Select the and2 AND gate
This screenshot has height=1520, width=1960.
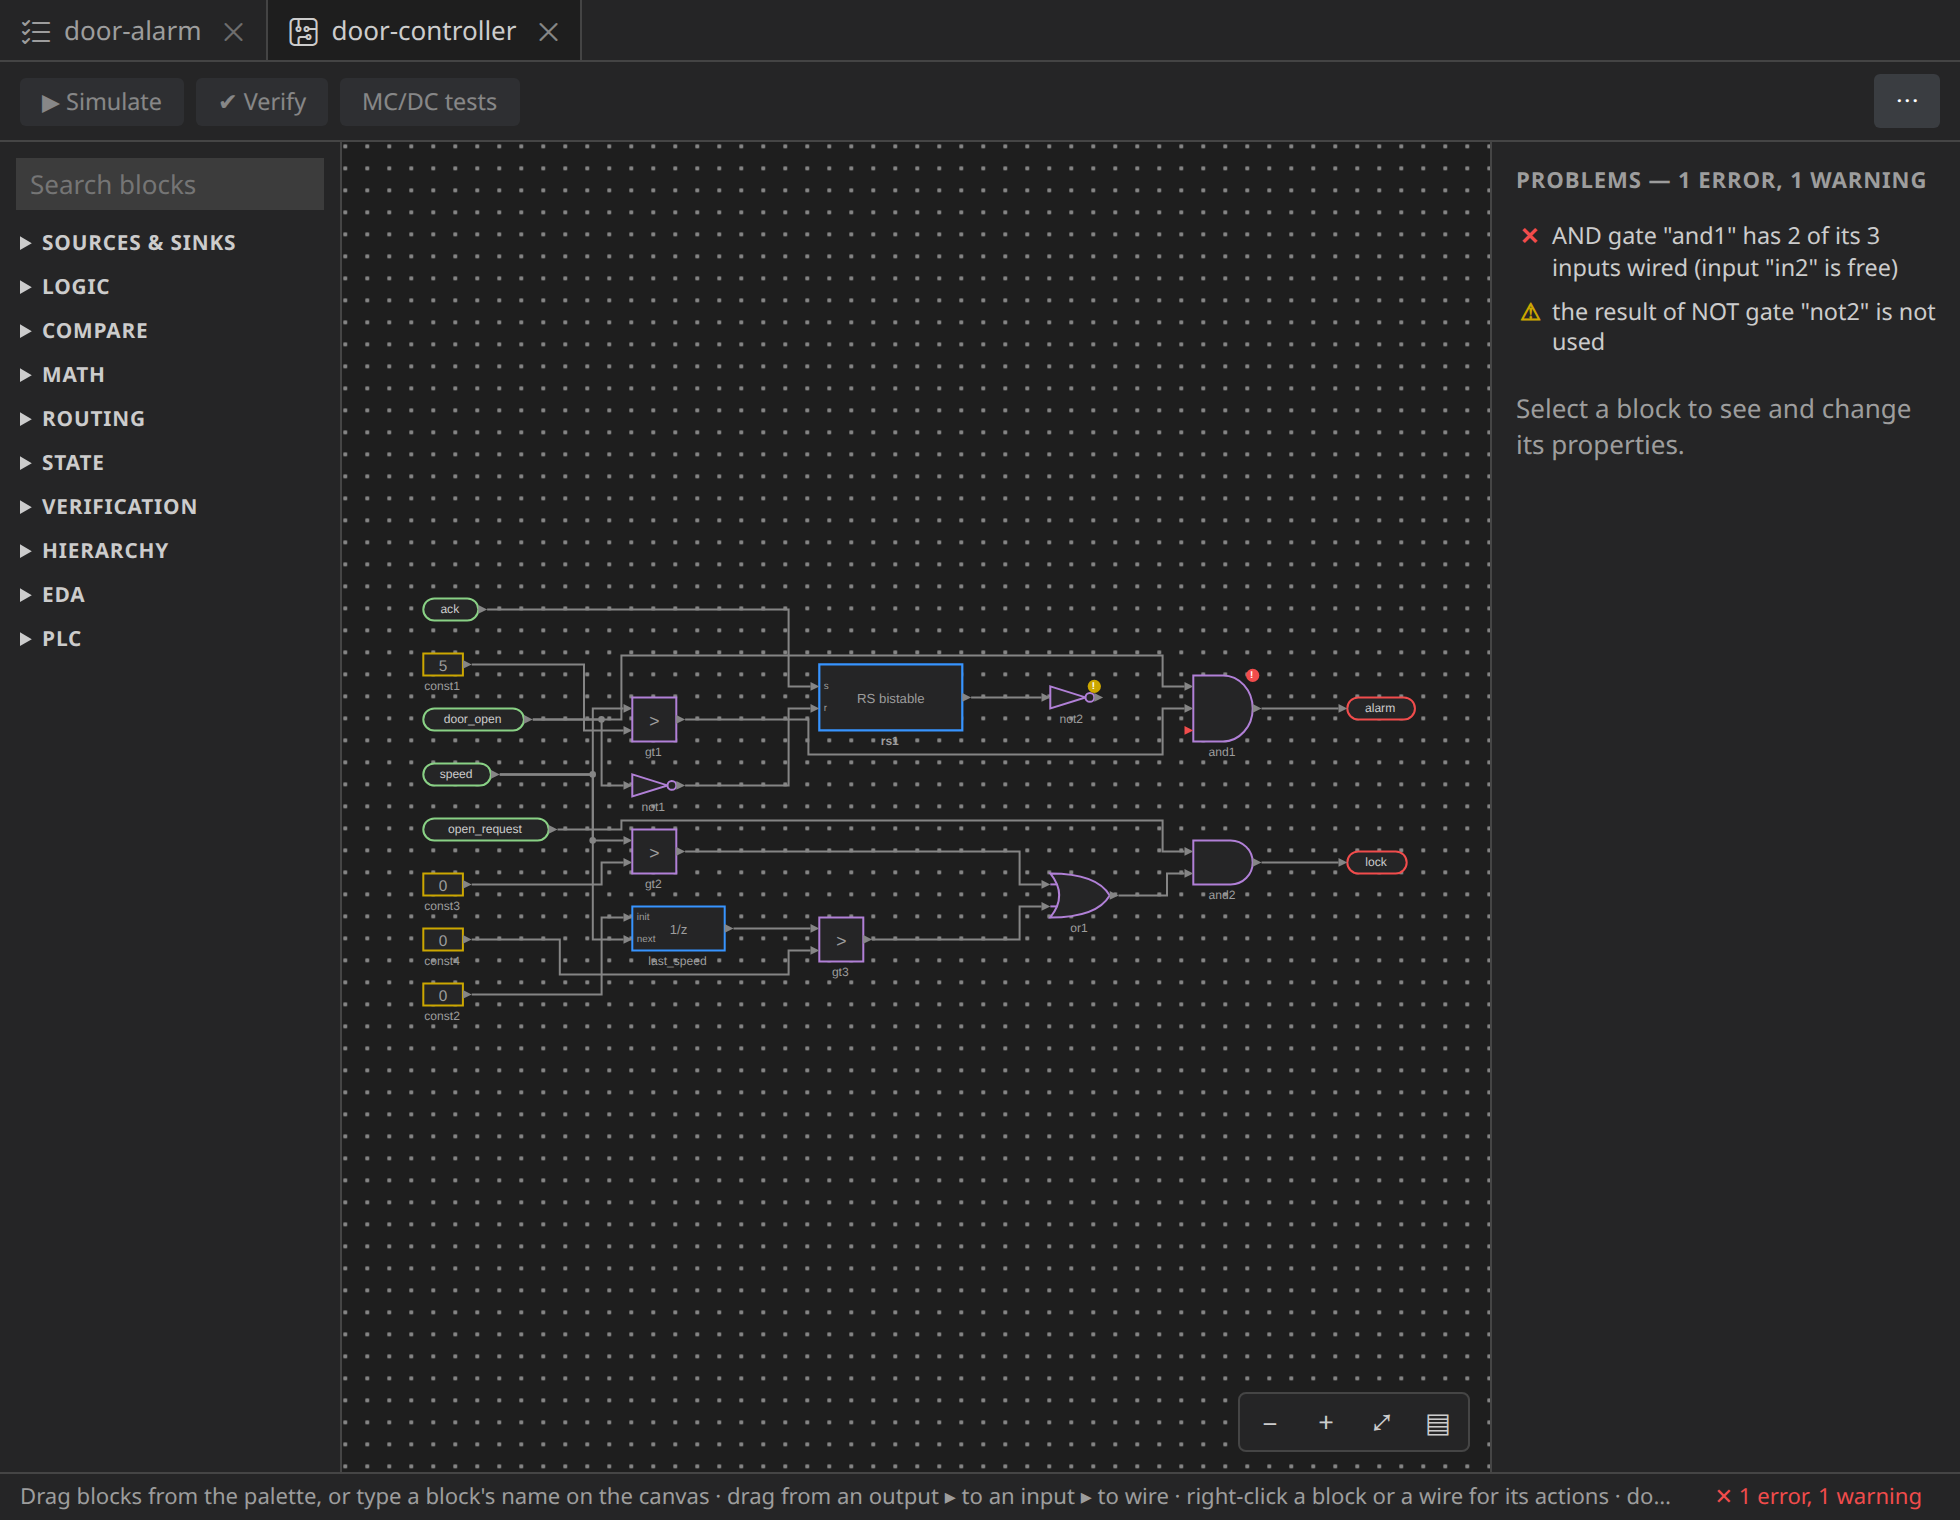(1222, 862)
